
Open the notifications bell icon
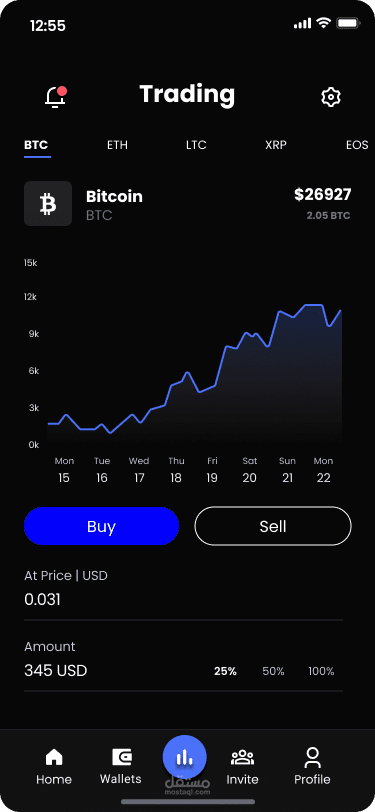(x=55, y=97)
